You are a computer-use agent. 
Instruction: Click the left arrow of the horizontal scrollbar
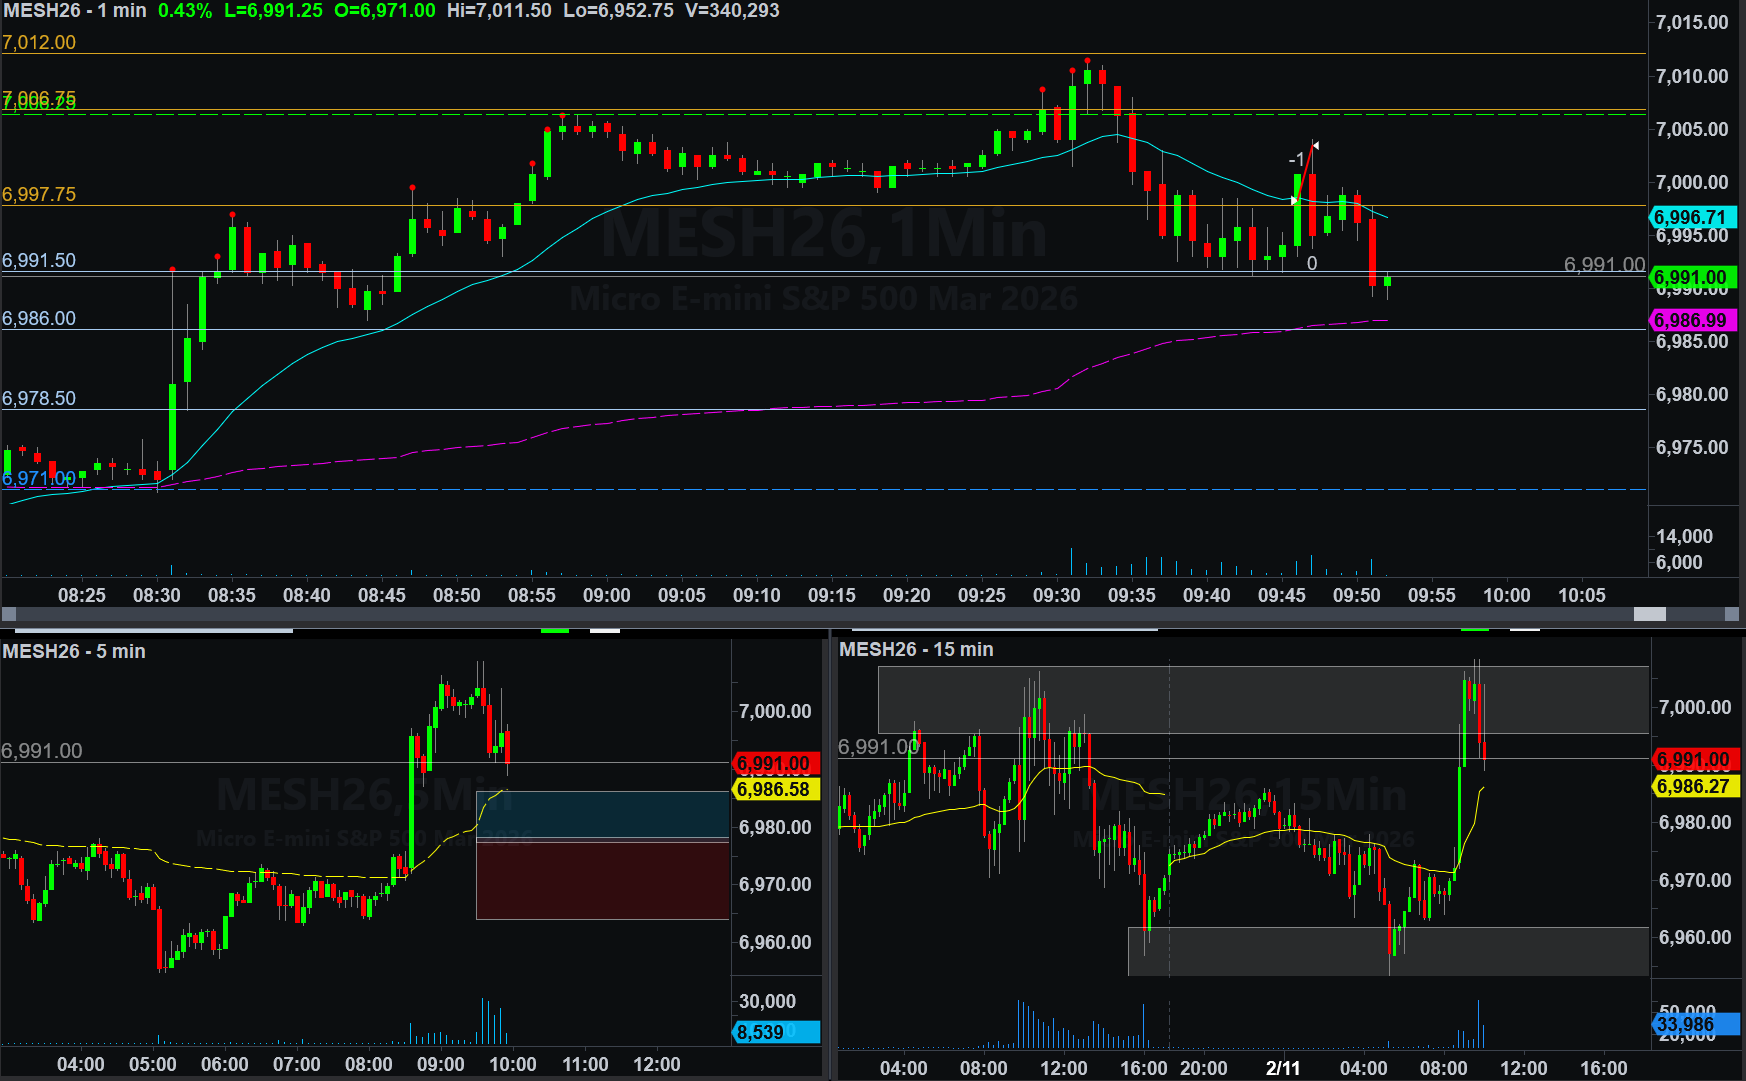[9, 614]
